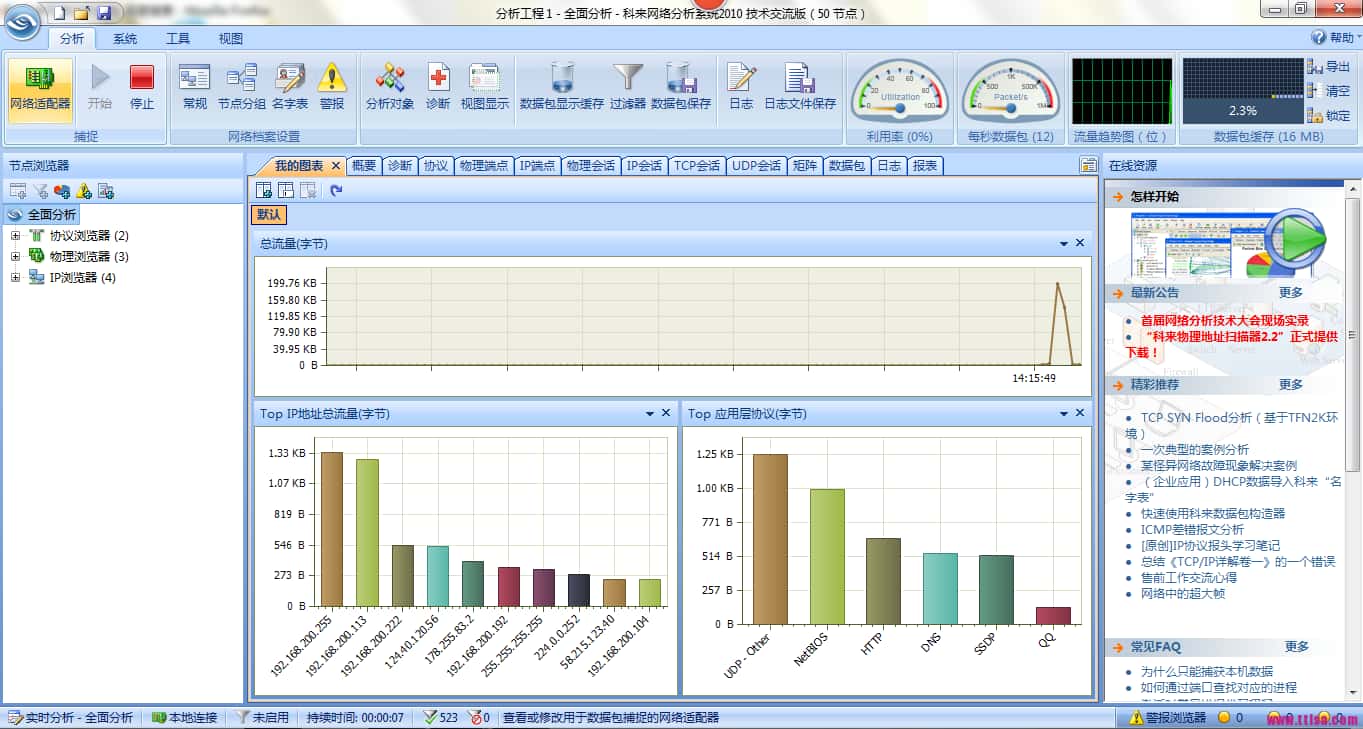Image resolution: width=1363 pixels, height=729 pixels.
Task: Click 更多 link beside 最新公告
Action: [x=1291, y=293]
